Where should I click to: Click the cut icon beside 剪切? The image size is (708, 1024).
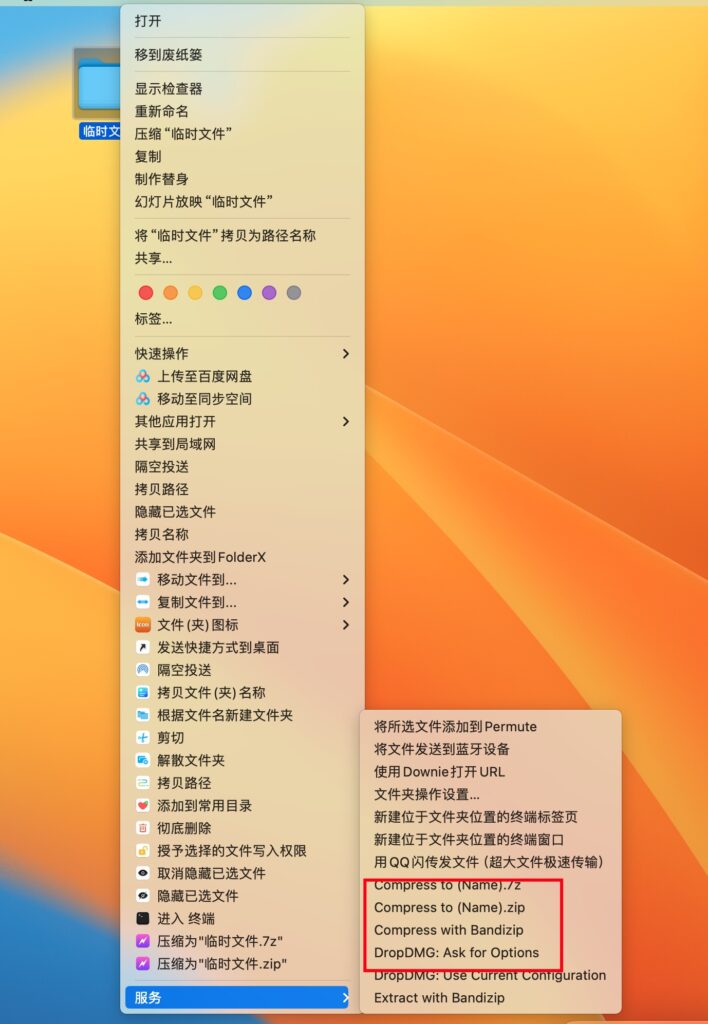[x=142, y=738]
